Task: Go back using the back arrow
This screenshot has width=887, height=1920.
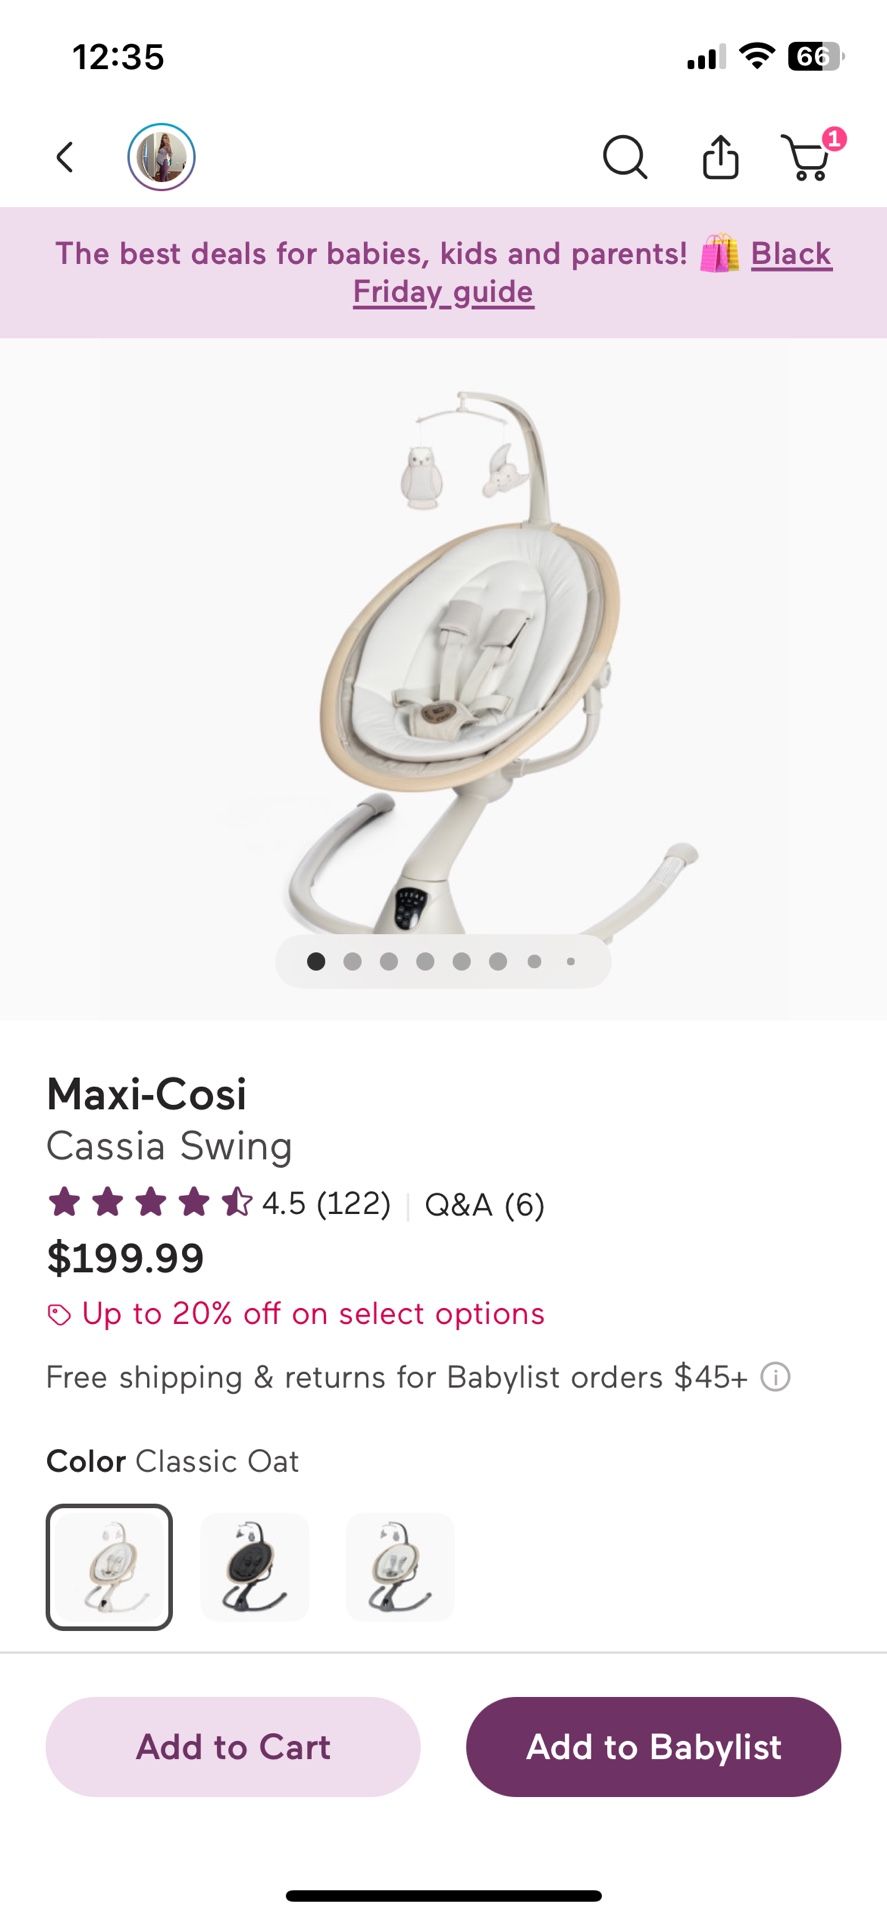Action: click(64, 157)
